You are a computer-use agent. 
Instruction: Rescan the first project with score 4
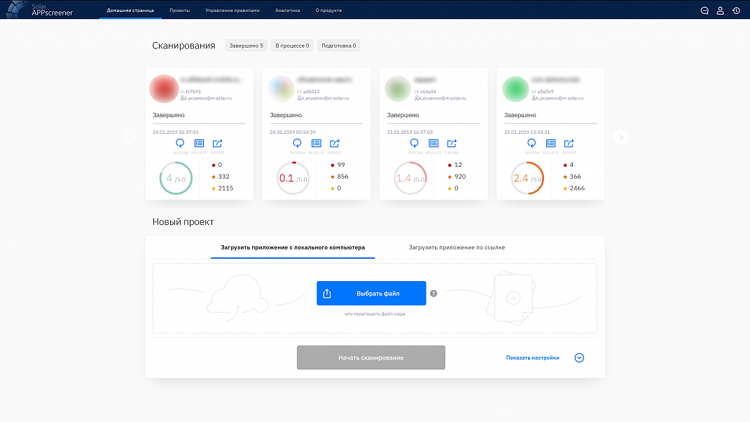180,143
